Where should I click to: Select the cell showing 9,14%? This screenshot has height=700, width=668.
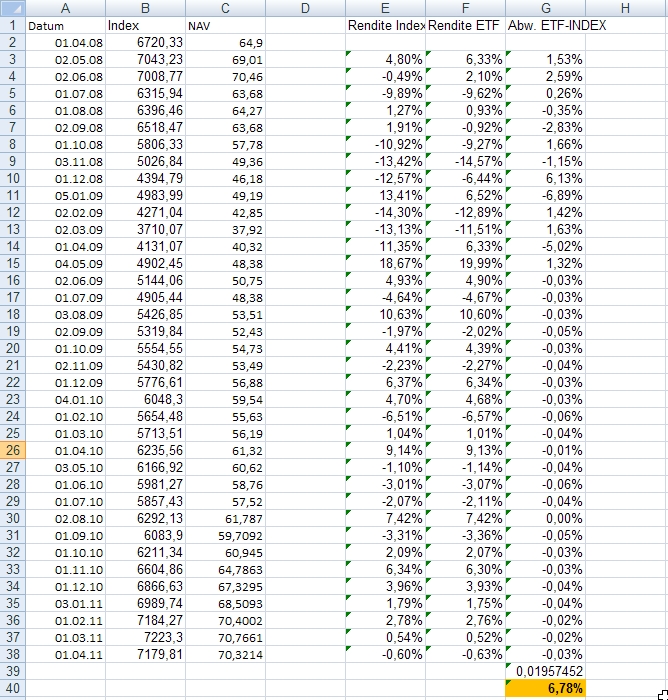point(385,450)
